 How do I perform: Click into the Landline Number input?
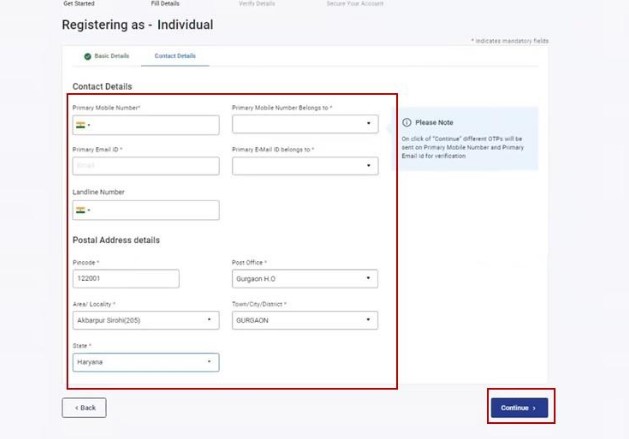(x=146, y=210)
